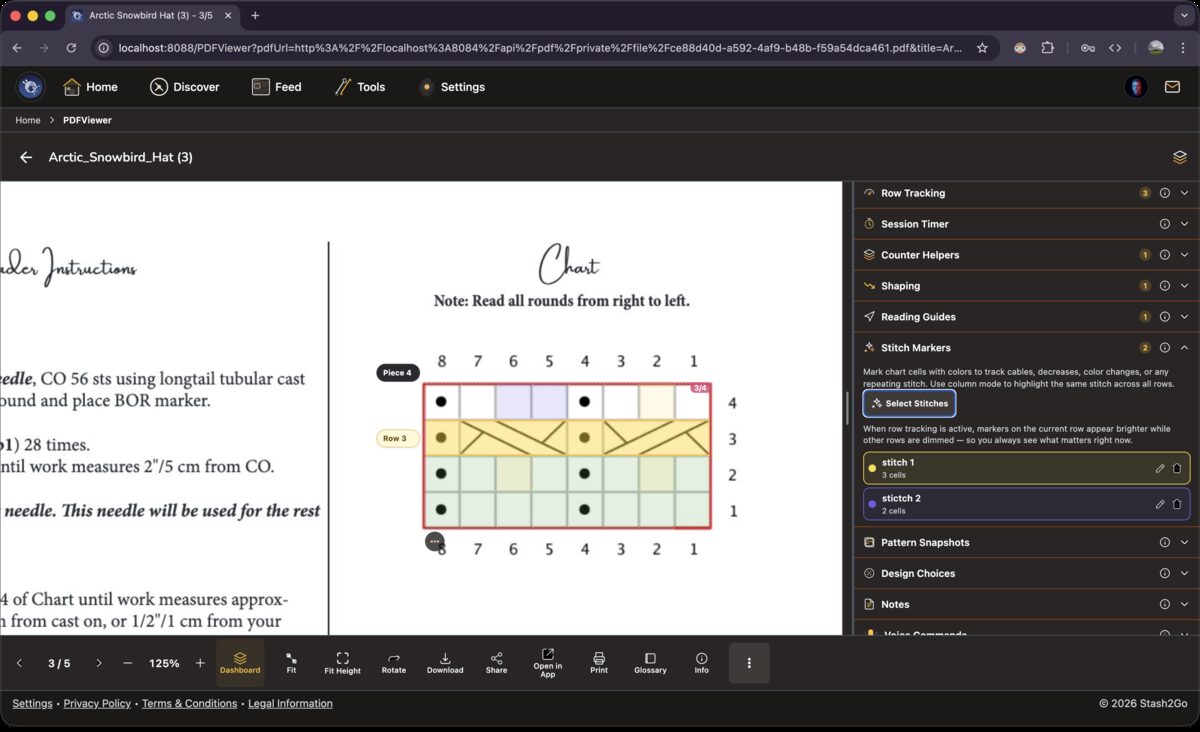This screenshot has width=1200, height=732.
Task: Go to the Tools menu
Action: pos(360,87)
